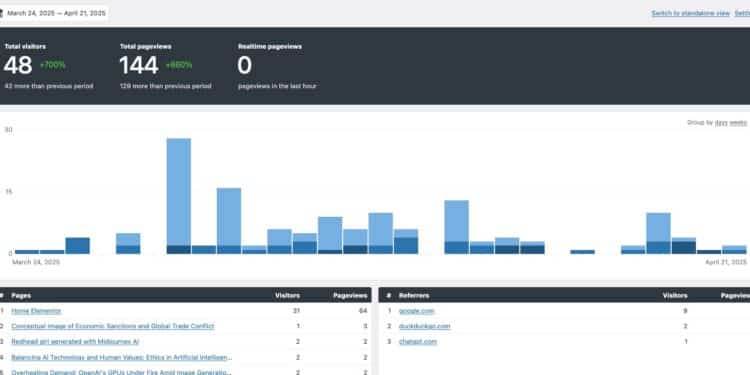Click the visitors count for chatgpt.com
The image size is (750, 375).
point(686,342)
